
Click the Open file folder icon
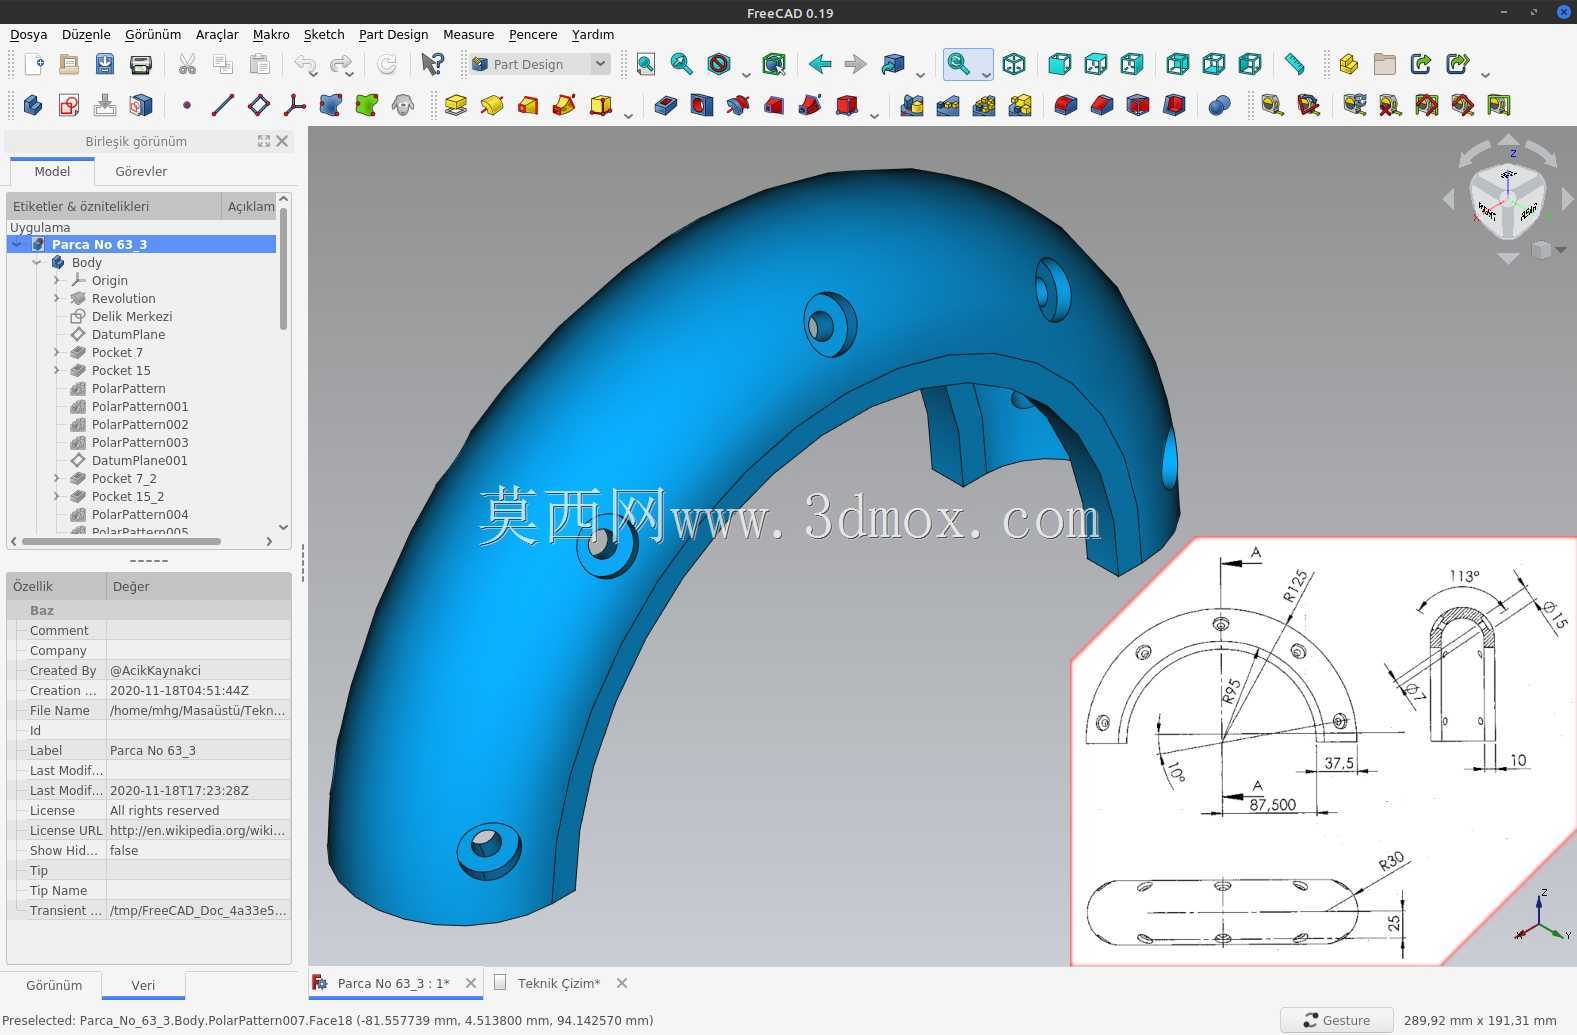point(69,64)
